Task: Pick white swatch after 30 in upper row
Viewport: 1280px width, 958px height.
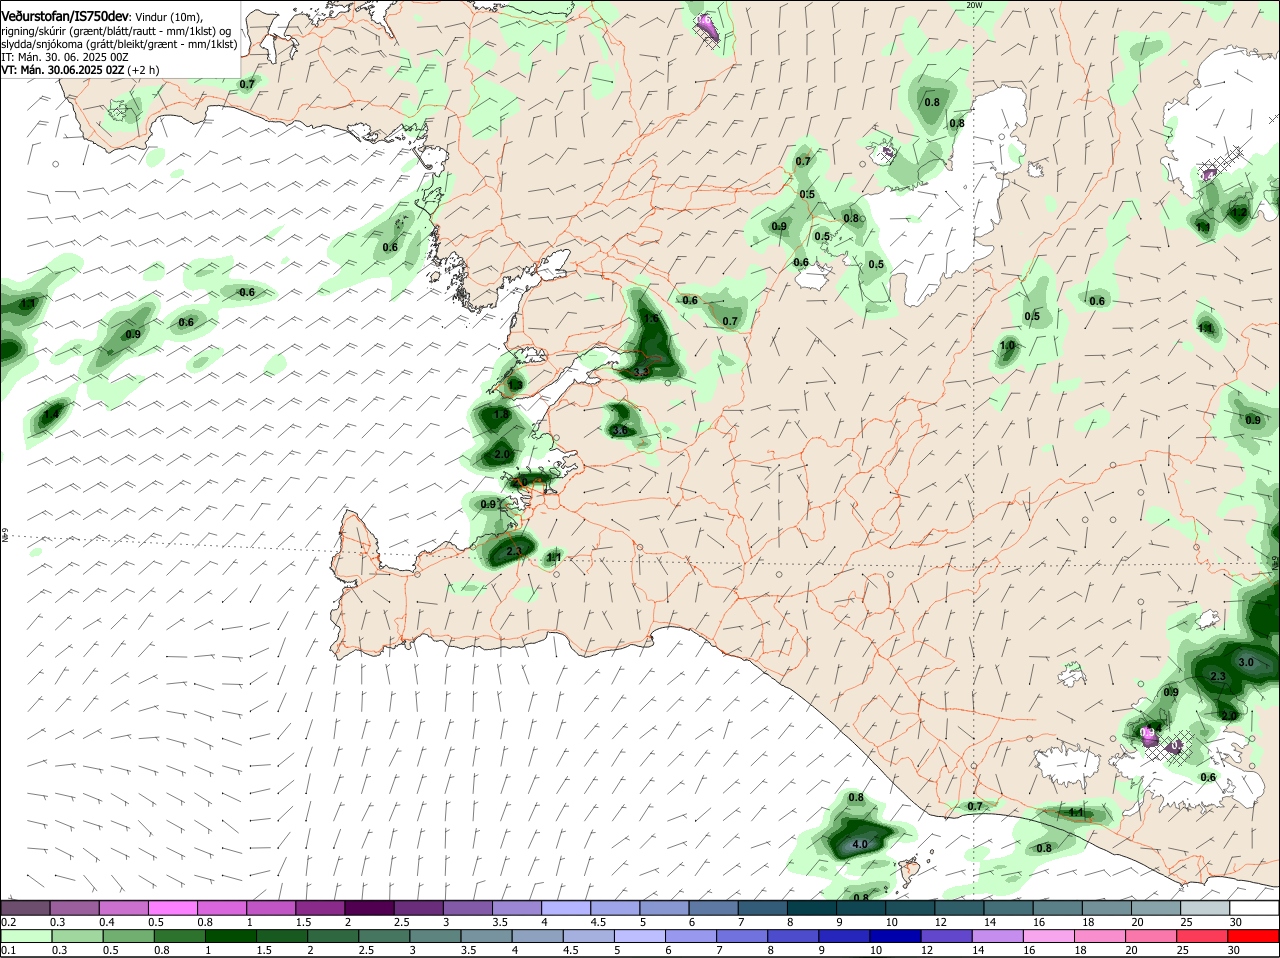Action: pyautogui.click(x=1255, y=908)
